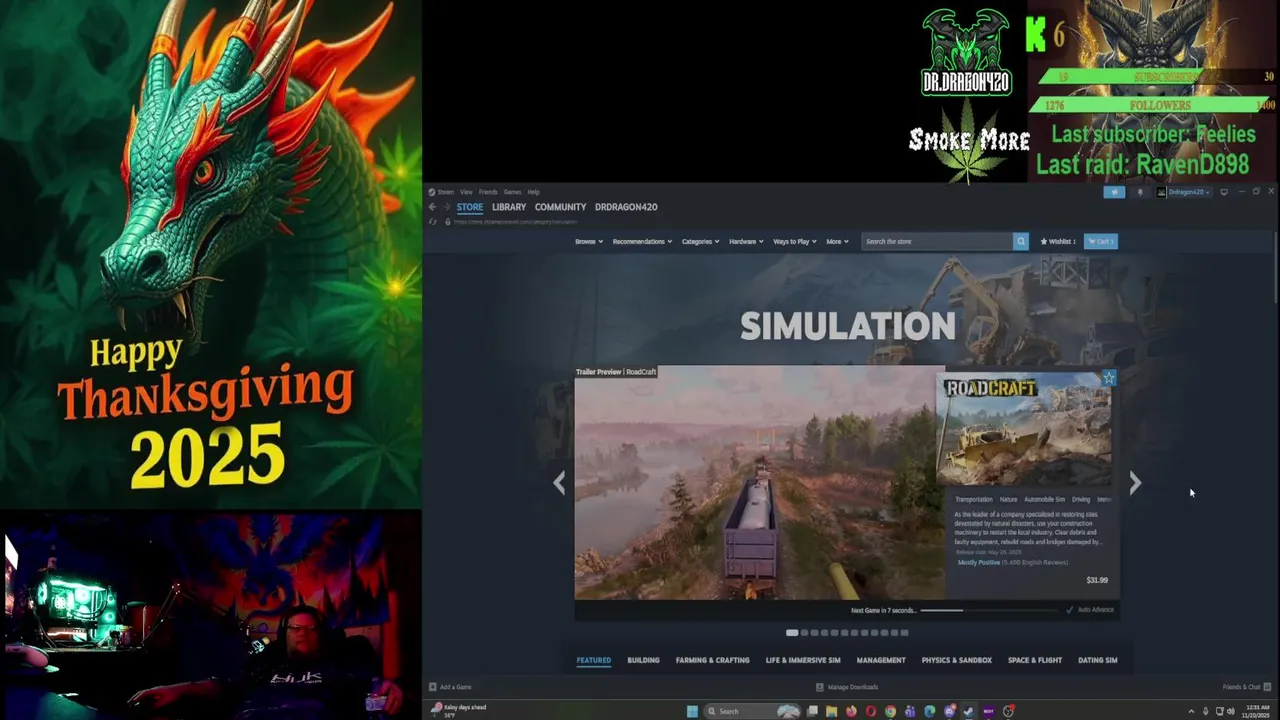The image size is (1280, 720).
Task: Open the Cart button
Action: pos(1100,241)
